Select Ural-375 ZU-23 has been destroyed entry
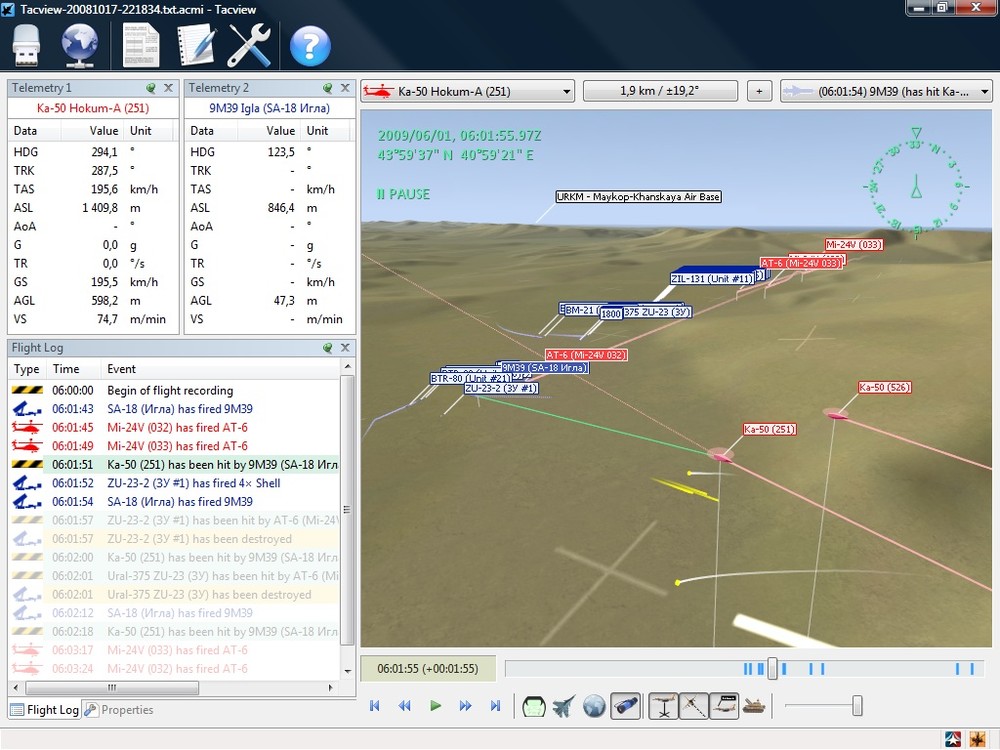Viewport: 1000px width, 750px height. tap(175, 594)
